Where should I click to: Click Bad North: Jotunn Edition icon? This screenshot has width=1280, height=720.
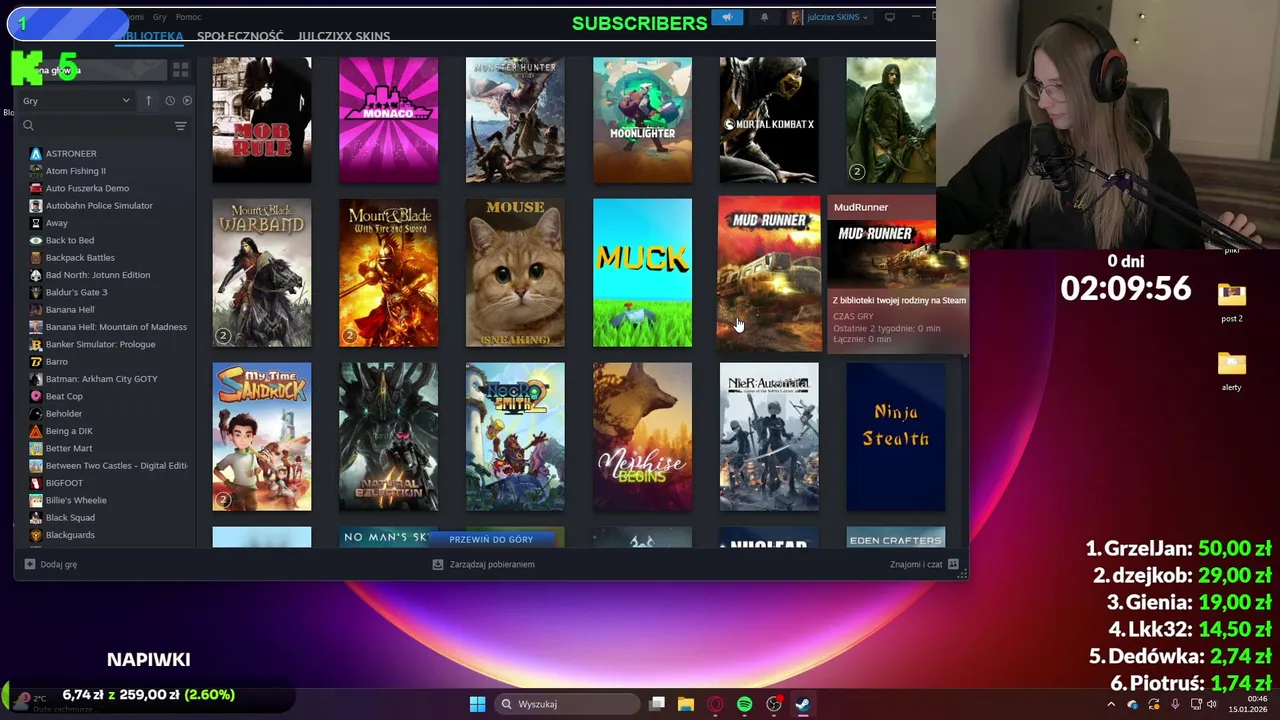pos(36,275)
